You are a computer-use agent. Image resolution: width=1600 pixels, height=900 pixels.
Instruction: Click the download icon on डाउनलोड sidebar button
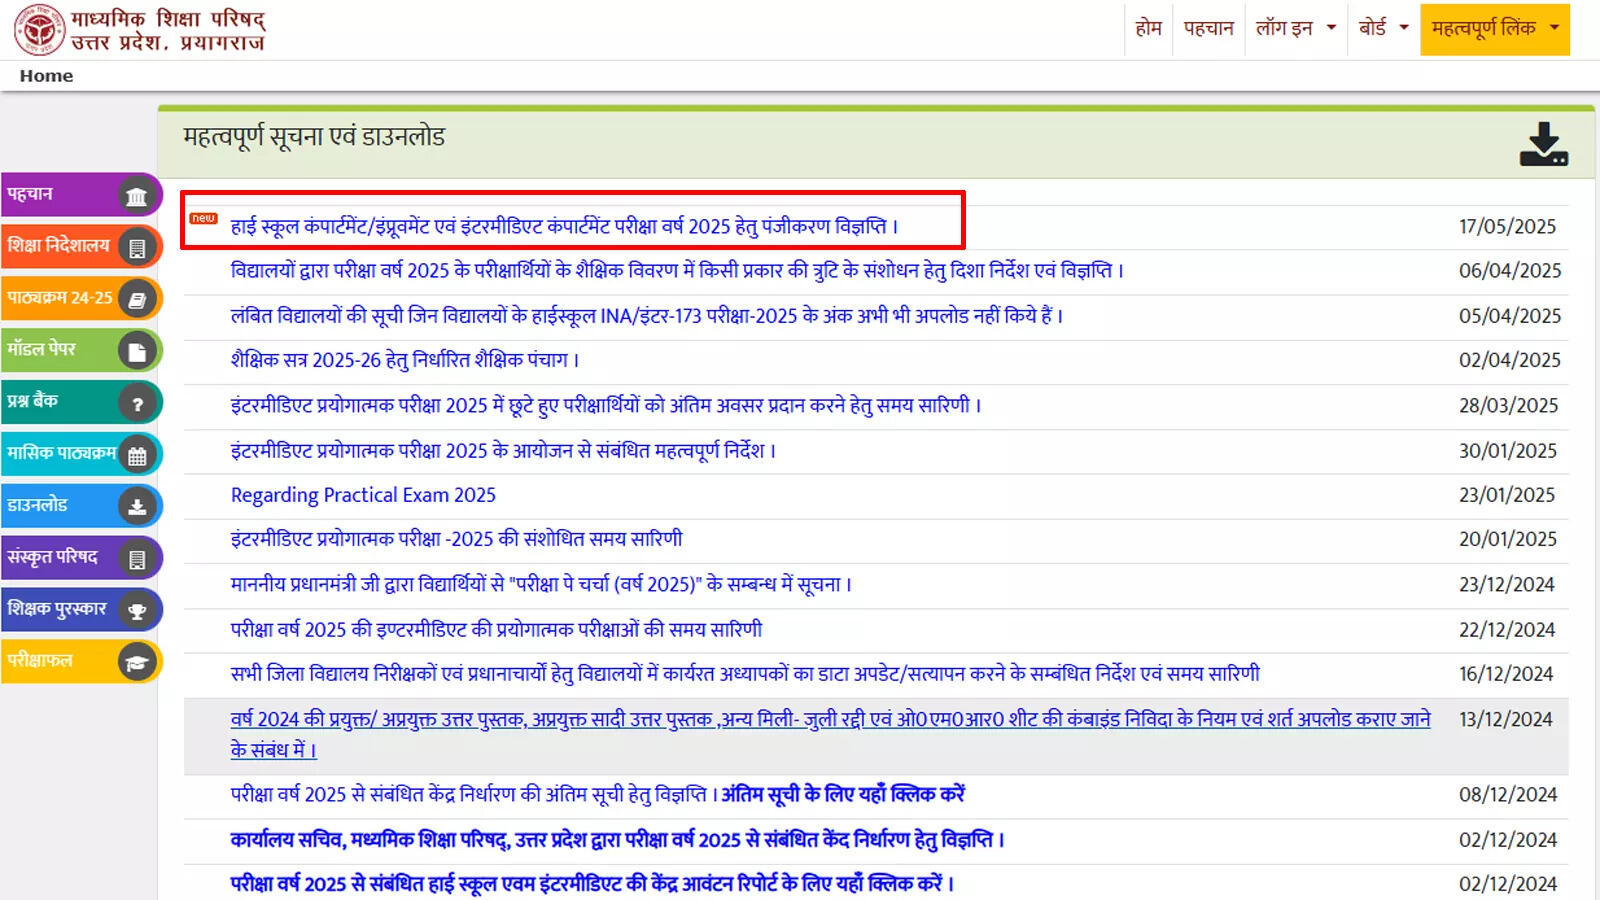pyautogui.click(x=137, y=507)
